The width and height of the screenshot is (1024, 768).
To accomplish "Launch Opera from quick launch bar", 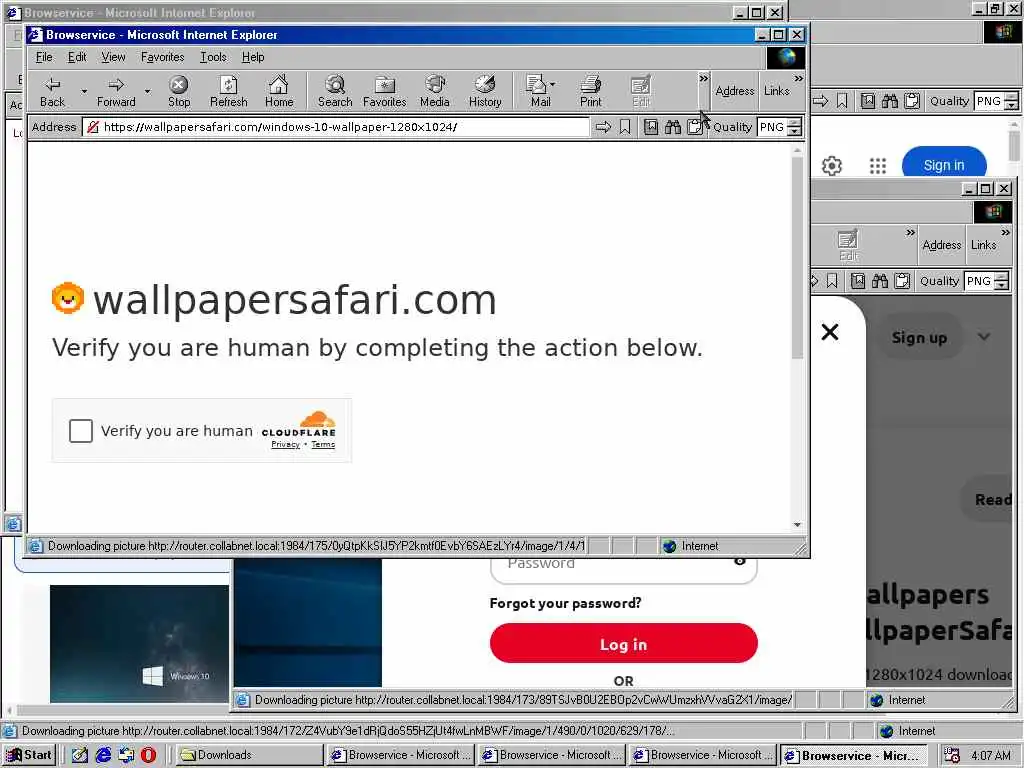I will point(149,755).
